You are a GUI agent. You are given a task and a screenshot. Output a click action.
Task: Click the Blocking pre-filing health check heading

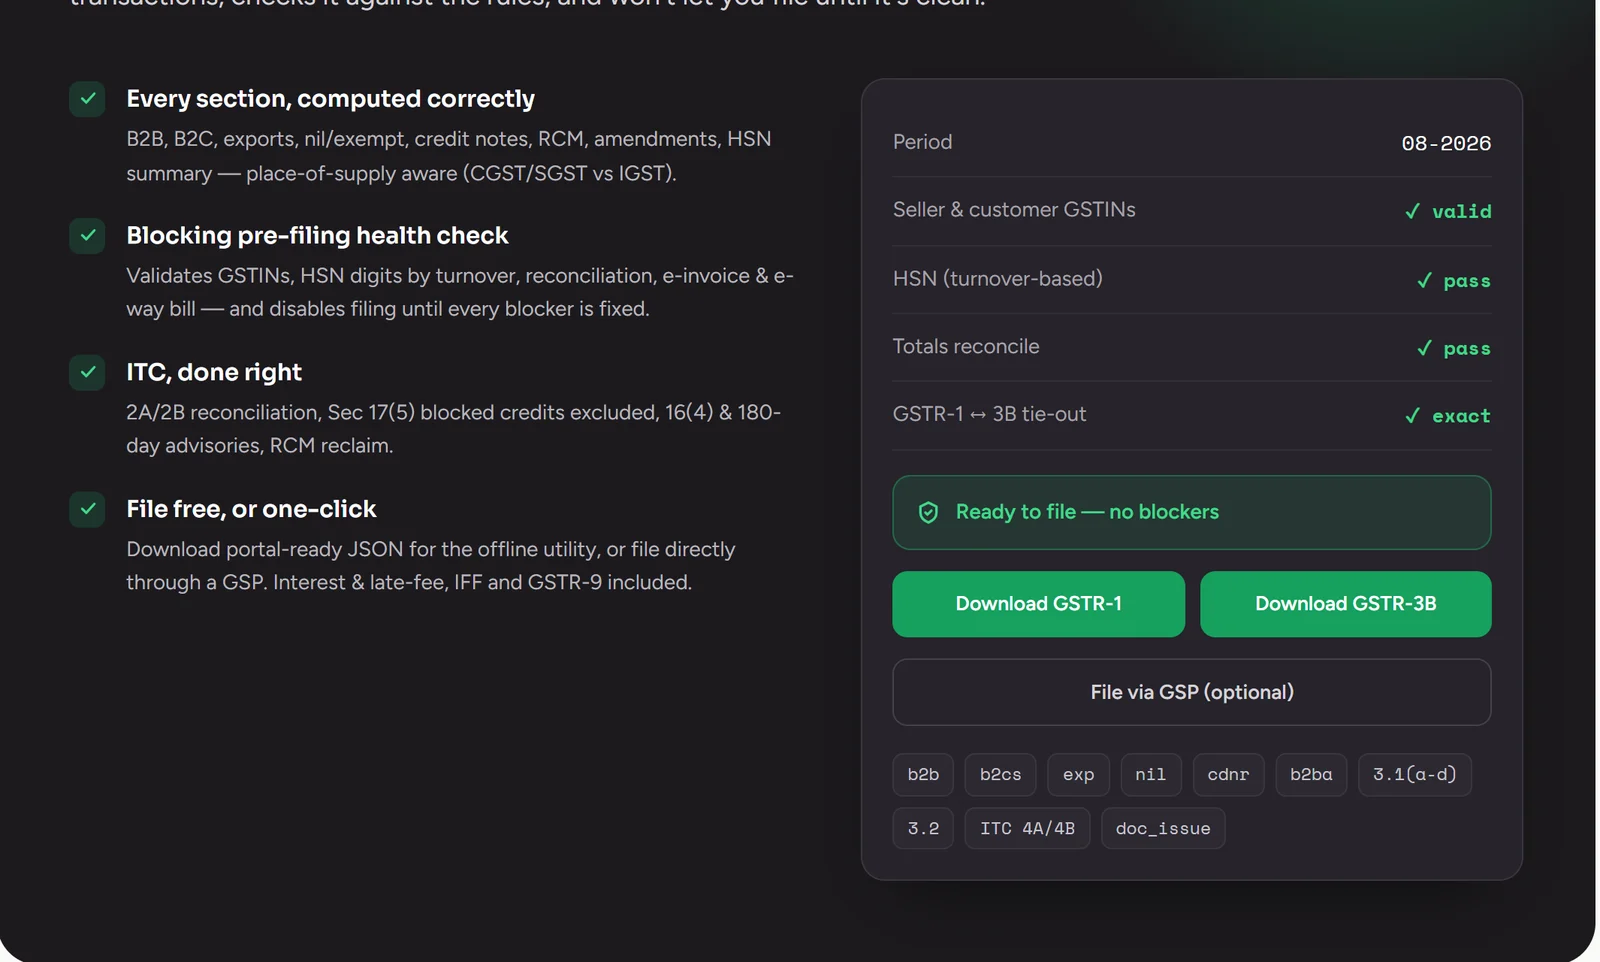tap(317, 236)
